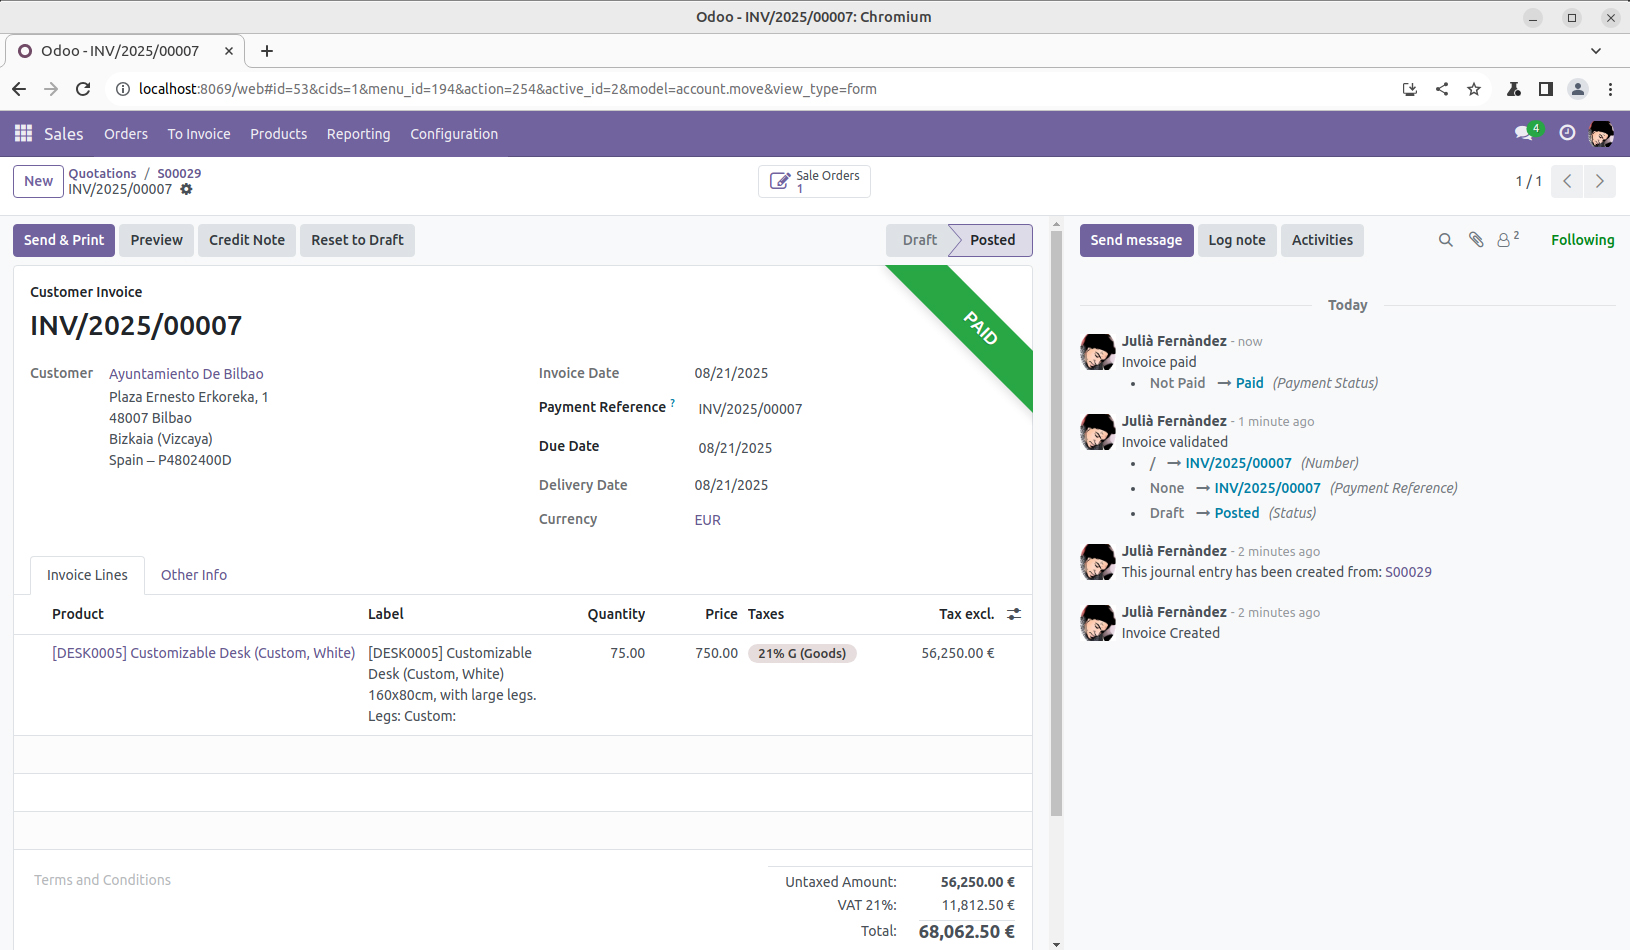This screenshot has width=1630, height=950.
Task: Open the conversations chat icon in navbar
Action: pos(1524,133)
